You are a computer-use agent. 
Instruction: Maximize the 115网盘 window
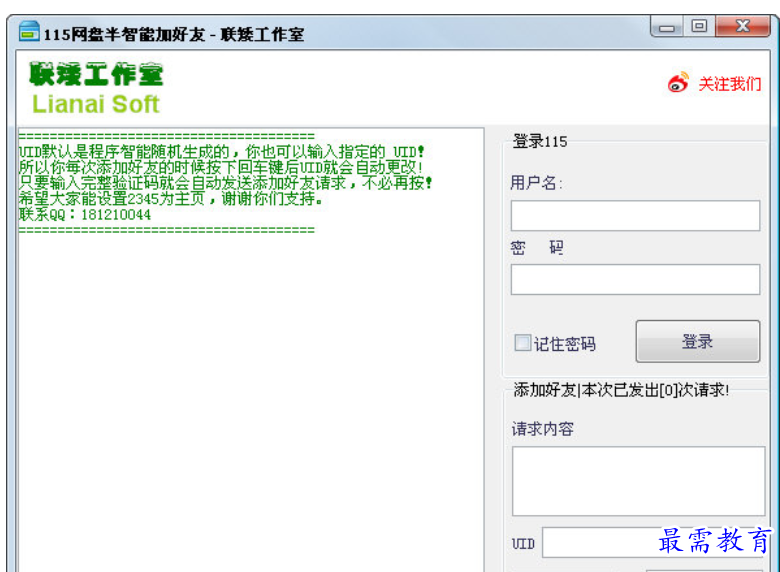(x=699, y=26)
